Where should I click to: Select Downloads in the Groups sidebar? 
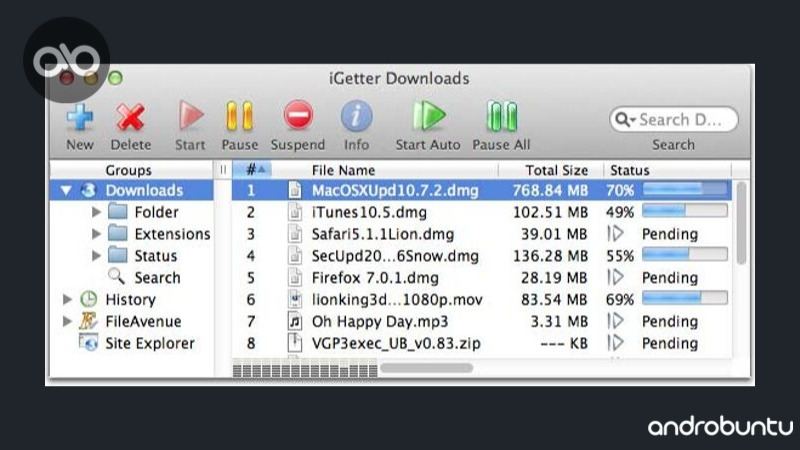(144, 190)
